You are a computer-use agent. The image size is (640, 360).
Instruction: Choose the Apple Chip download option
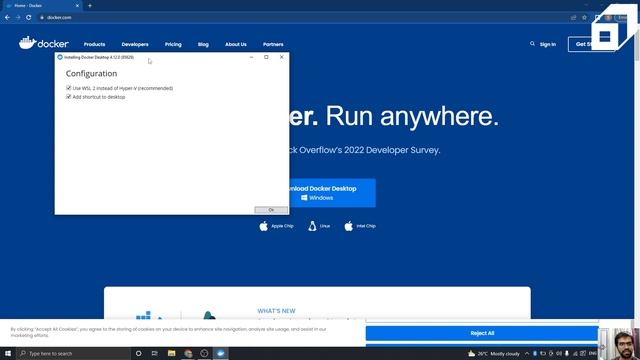click(276, 226)
